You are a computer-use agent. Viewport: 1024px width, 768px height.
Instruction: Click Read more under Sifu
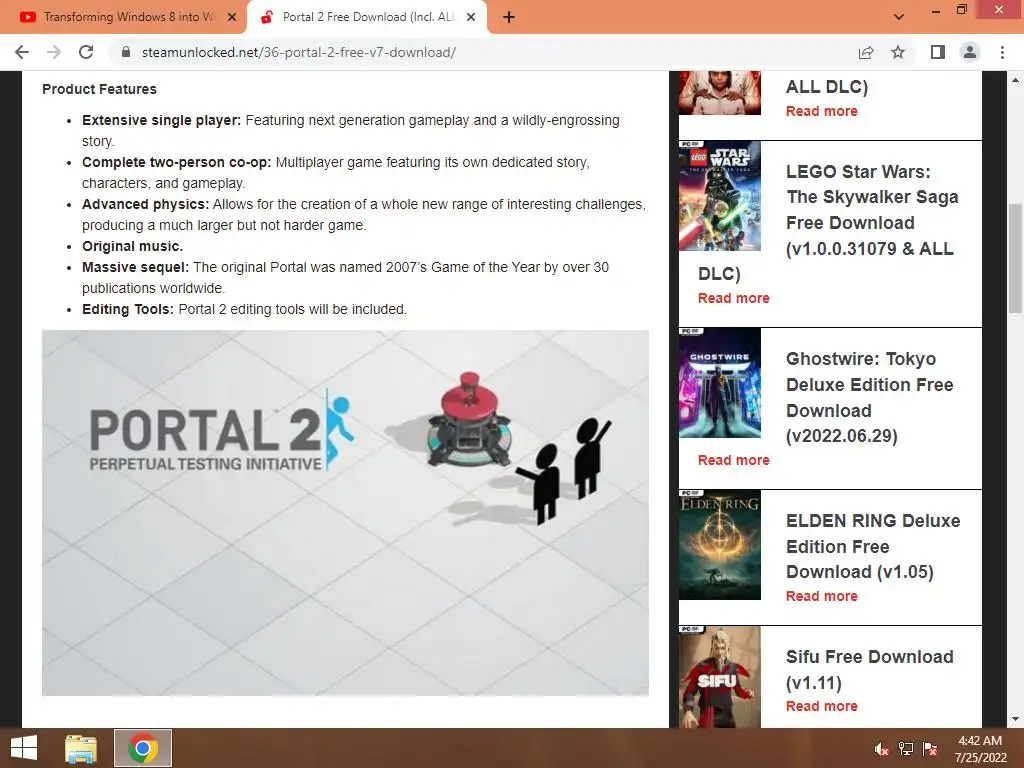[x=822, y=706]
